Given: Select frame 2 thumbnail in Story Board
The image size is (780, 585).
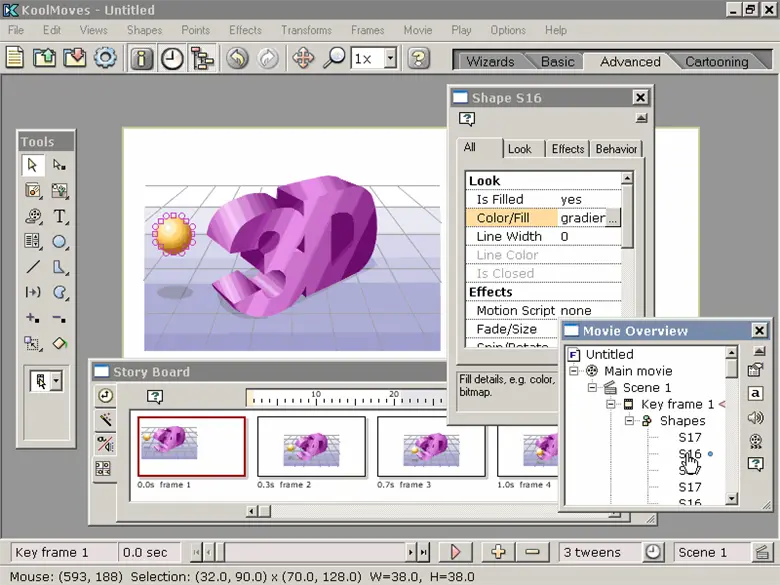Looking at the screenshot, I should [310, 446].
